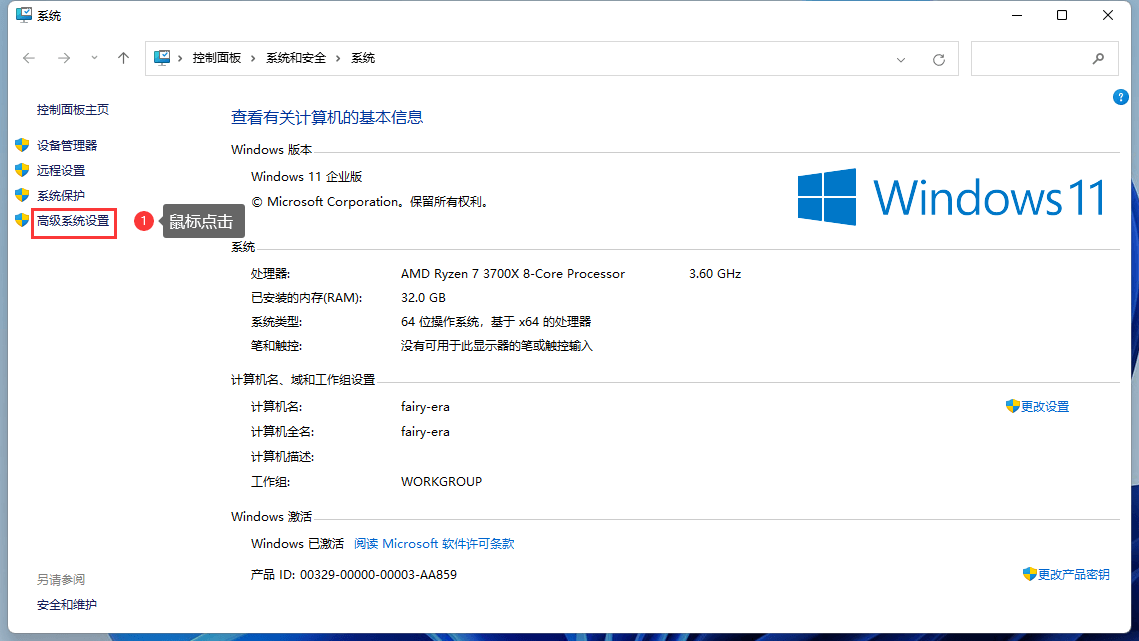Screen dimensions: 1139x641
Task: Click Windows 11 企业版 text
Action: click(307, 177)
